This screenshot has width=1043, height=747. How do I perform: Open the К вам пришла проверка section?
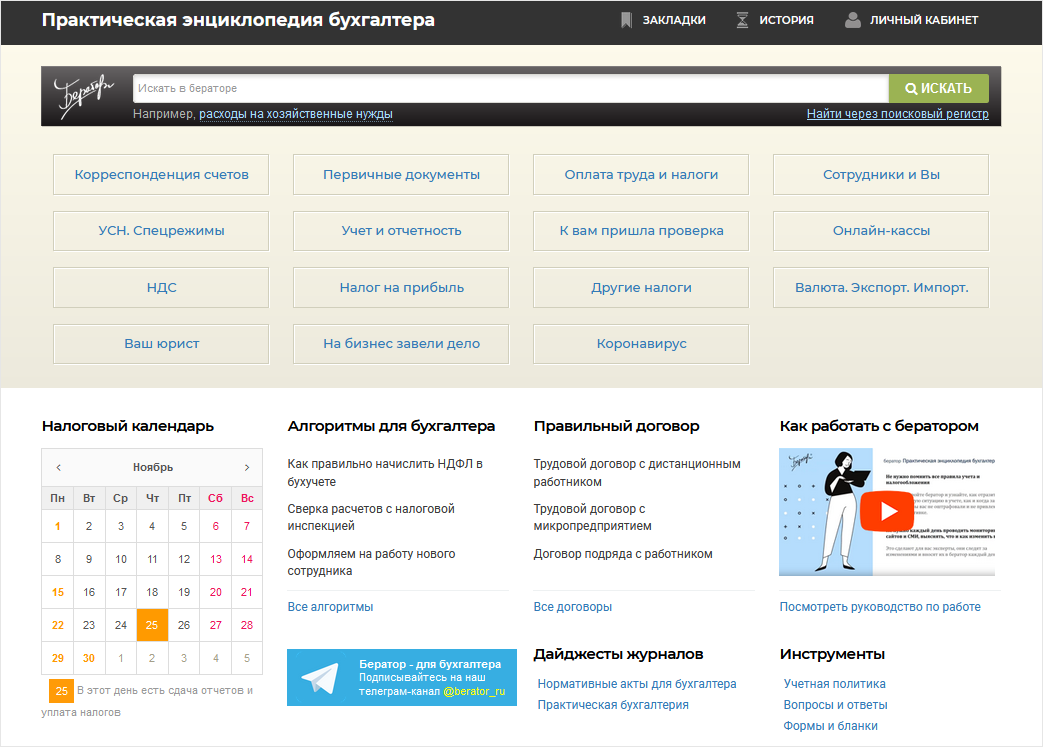coord(641,231)
